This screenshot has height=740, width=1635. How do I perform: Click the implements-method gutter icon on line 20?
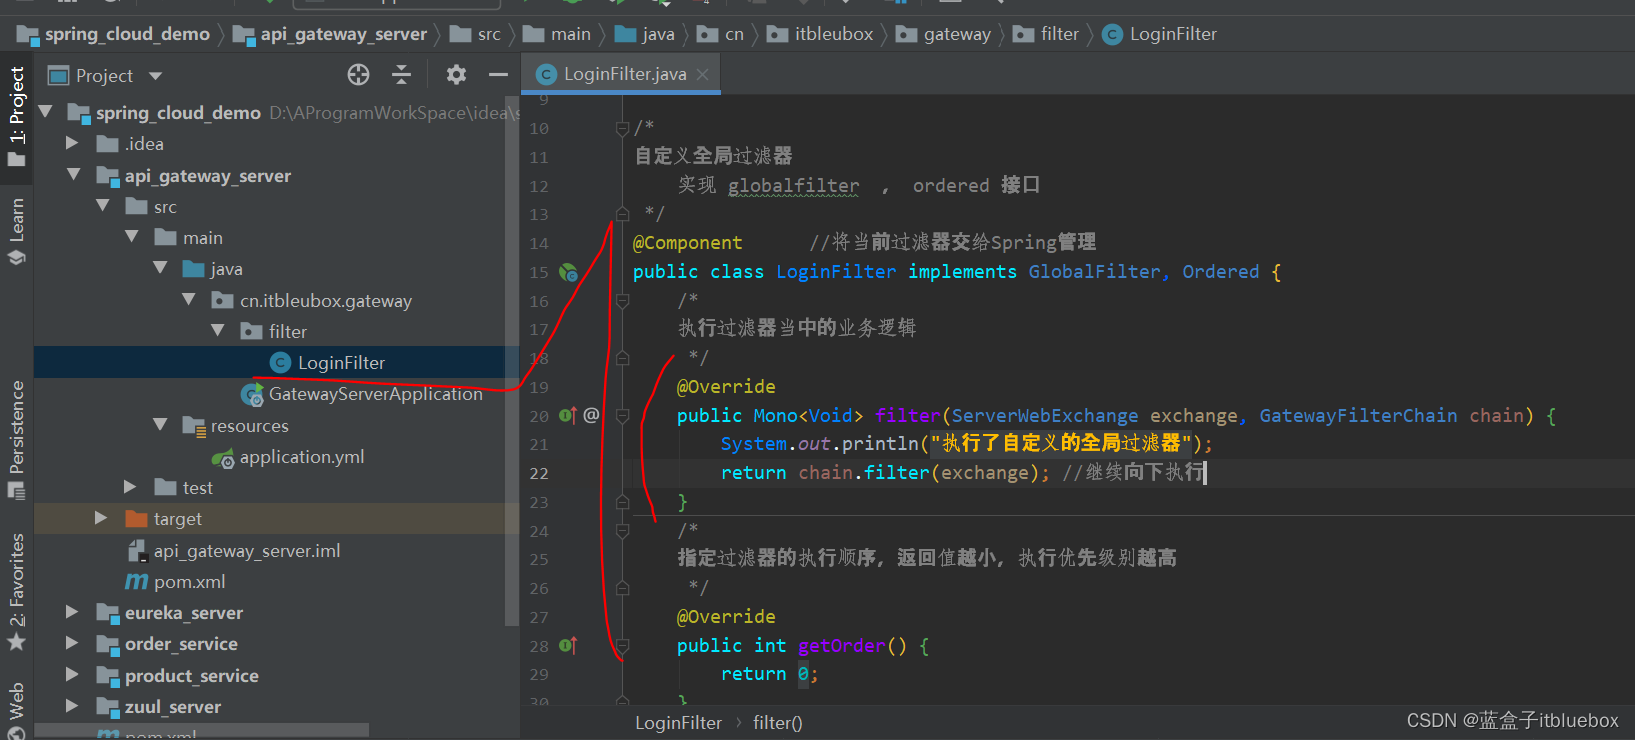tap(568, 415)
